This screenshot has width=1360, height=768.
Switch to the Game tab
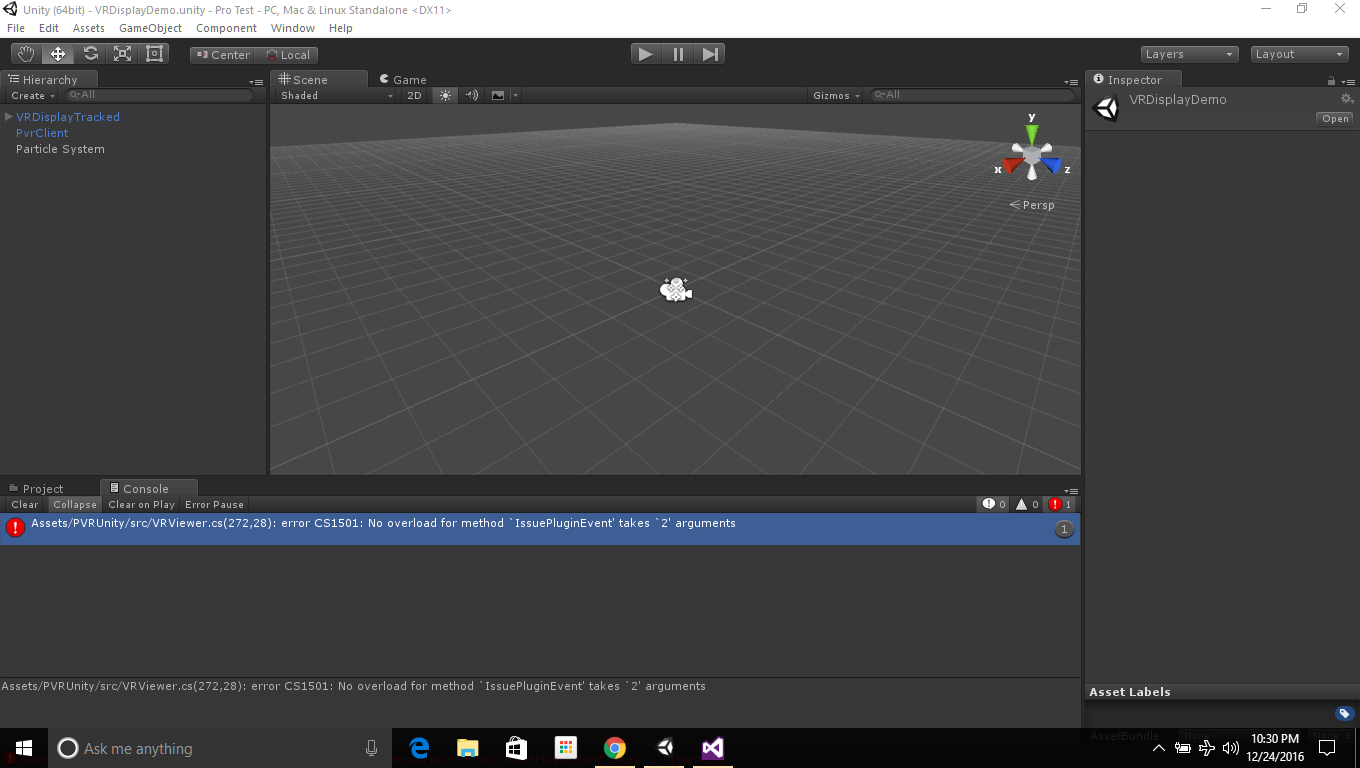click(x=403, y=80)
